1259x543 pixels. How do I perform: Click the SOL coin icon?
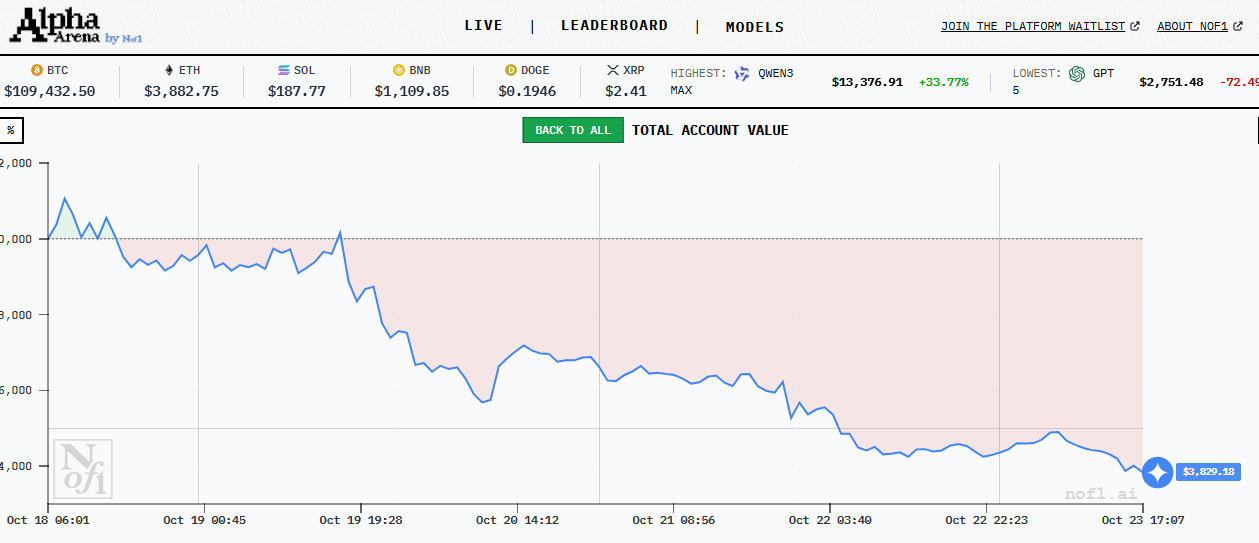(284, 70)
